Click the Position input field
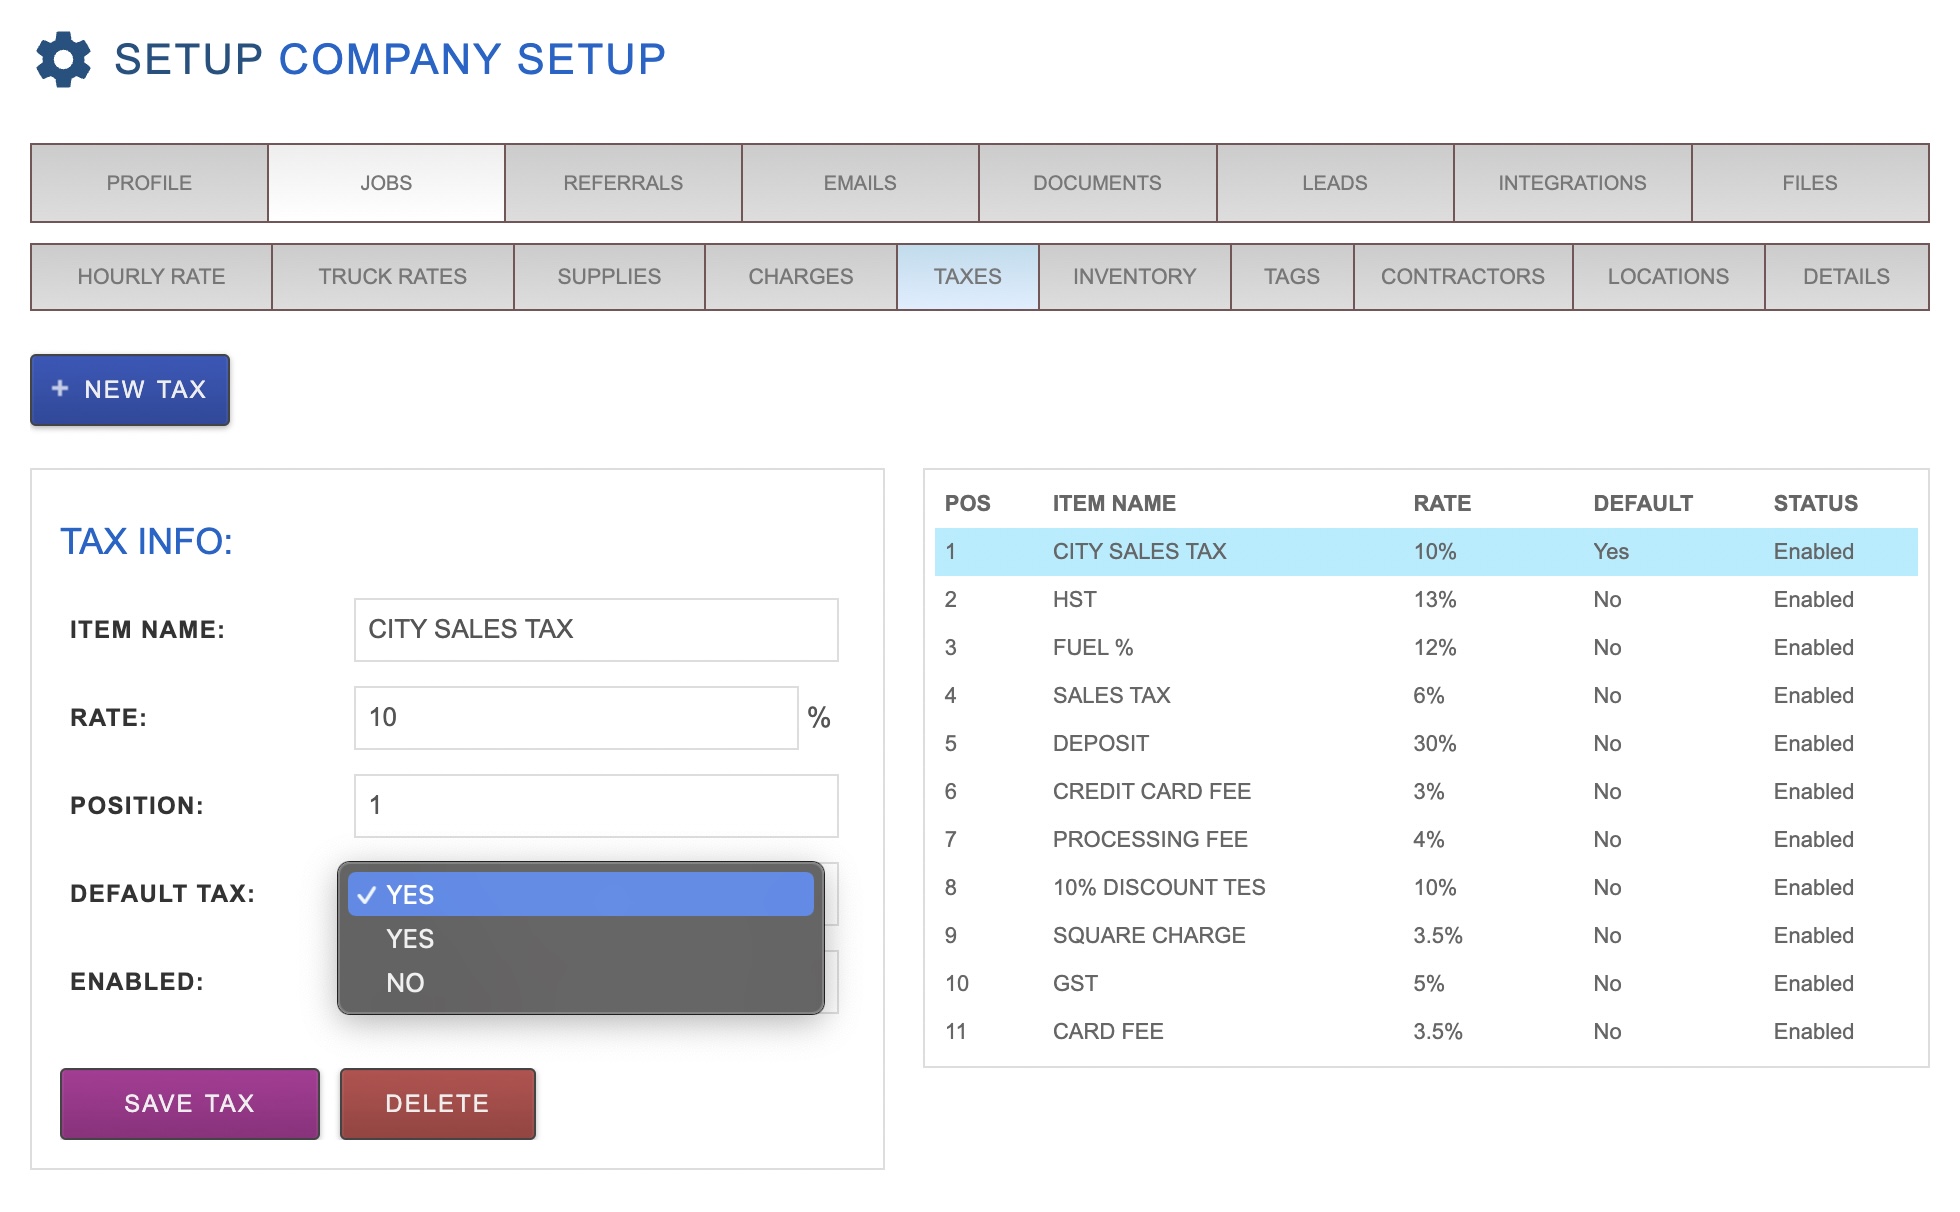1960x1212 pixels. pos(596,806)
